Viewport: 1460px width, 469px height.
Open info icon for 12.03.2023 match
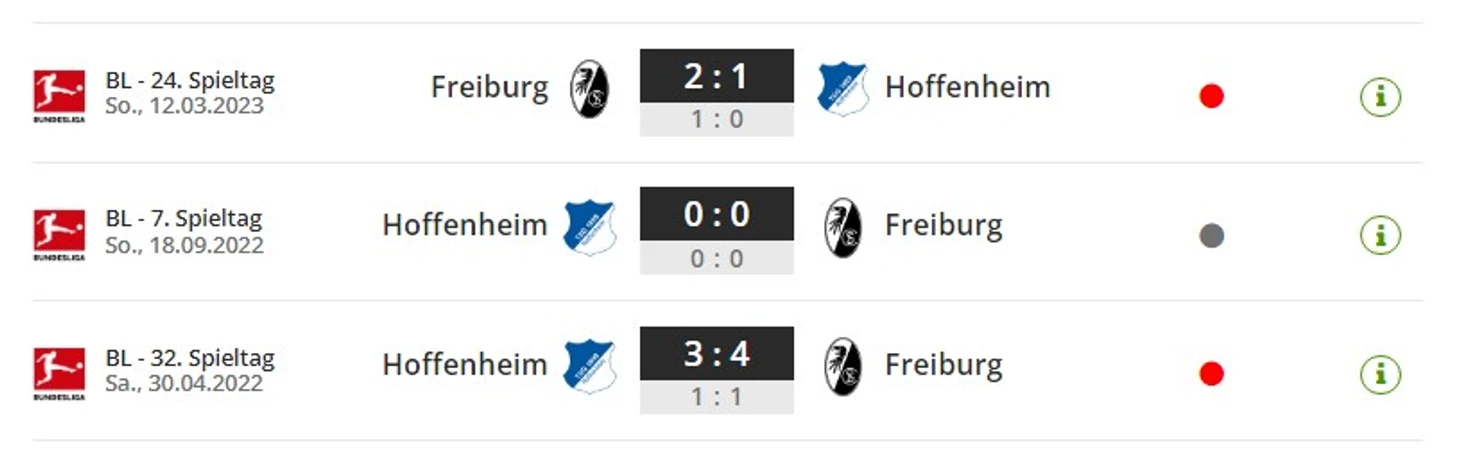(x=1380, y=97)
